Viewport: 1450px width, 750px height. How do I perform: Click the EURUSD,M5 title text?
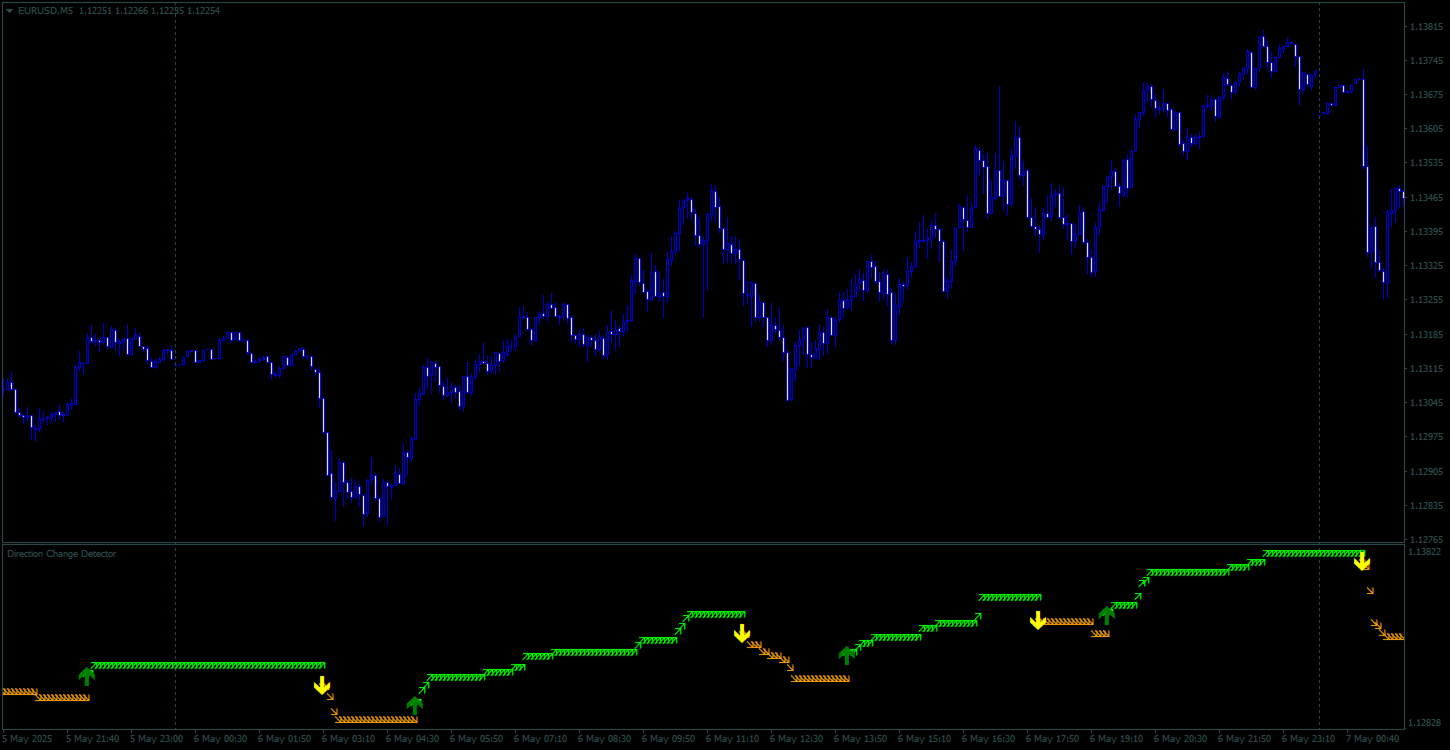coord(45,10)
